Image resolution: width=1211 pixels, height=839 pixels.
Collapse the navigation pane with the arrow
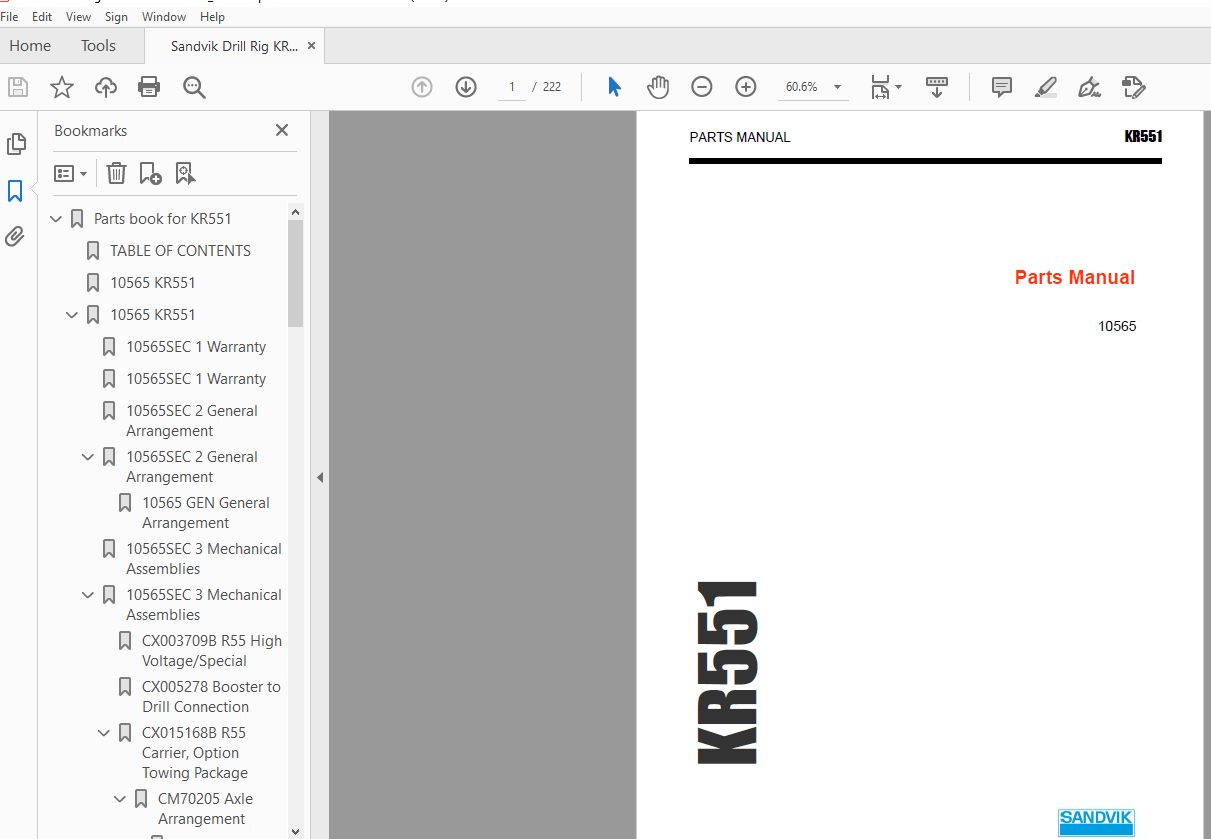320,478
